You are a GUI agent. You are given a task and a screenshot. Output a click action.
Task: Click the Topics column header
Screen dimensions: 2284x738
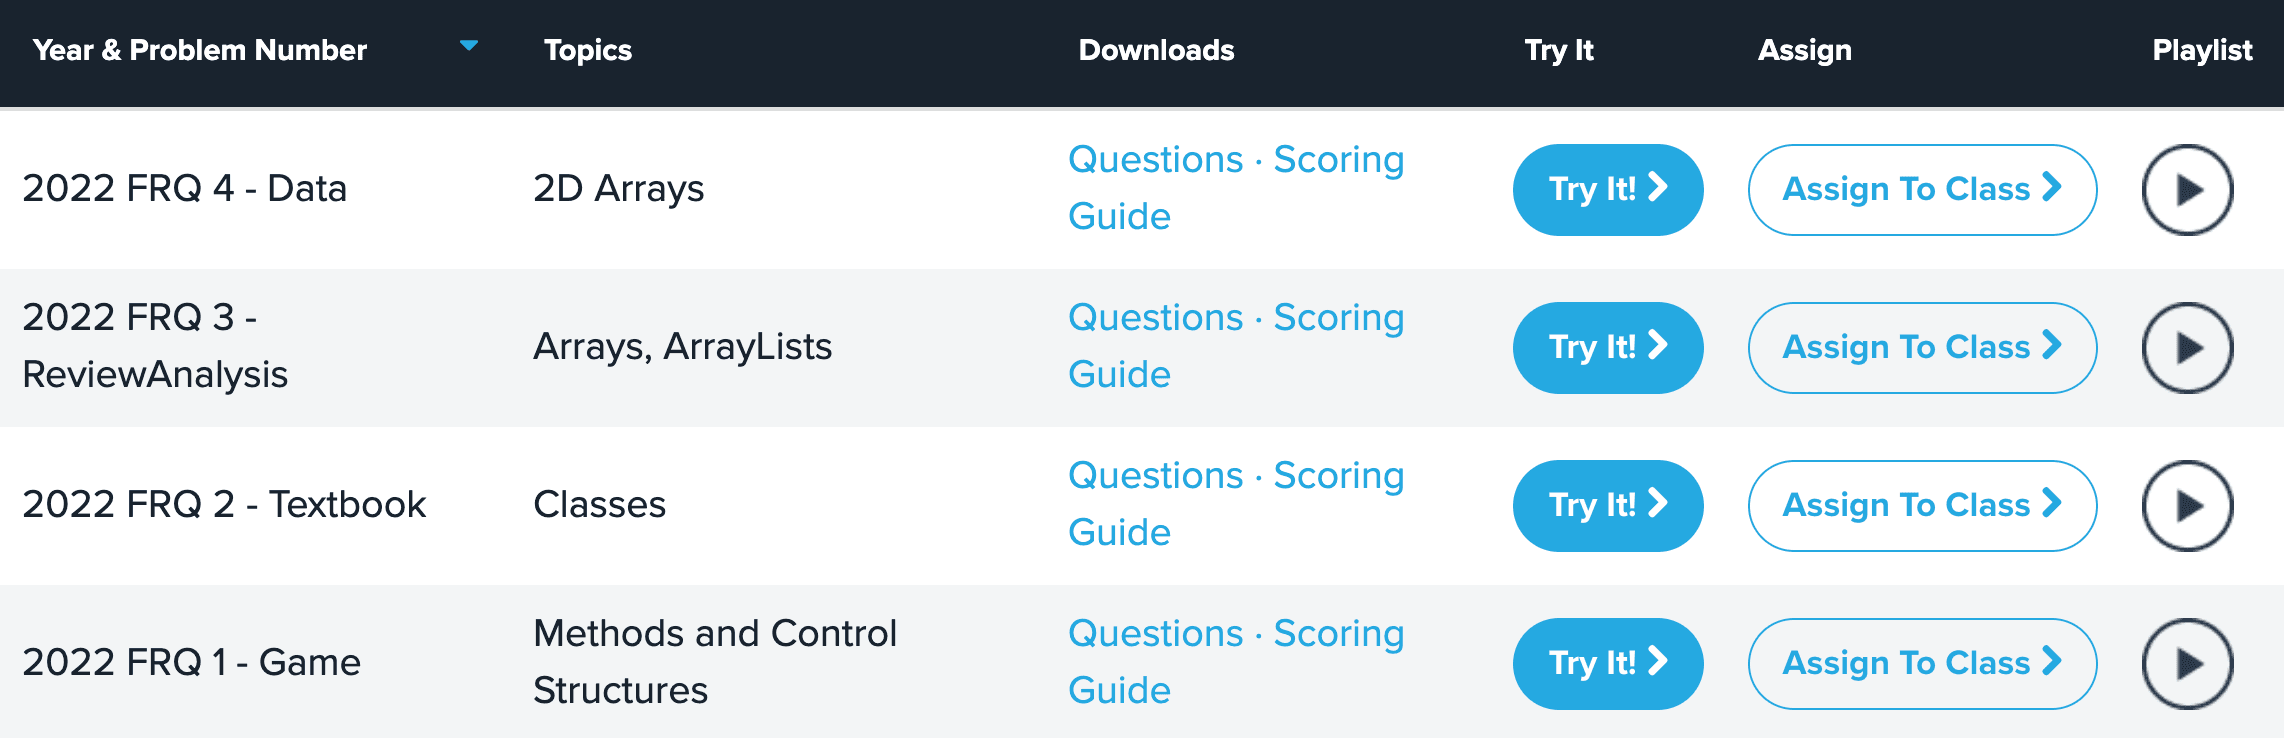click(x=587, y=50)
